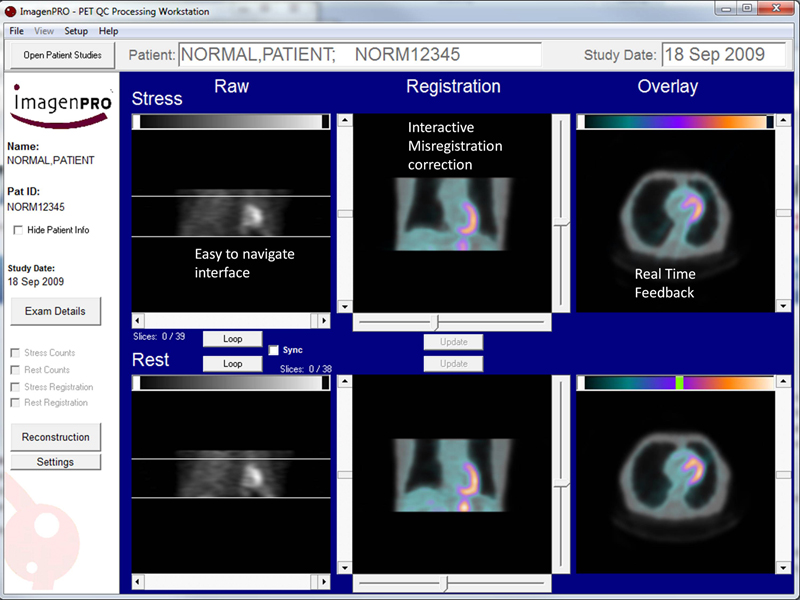Click down arrow of Stress Registration scrollbar

345,306
